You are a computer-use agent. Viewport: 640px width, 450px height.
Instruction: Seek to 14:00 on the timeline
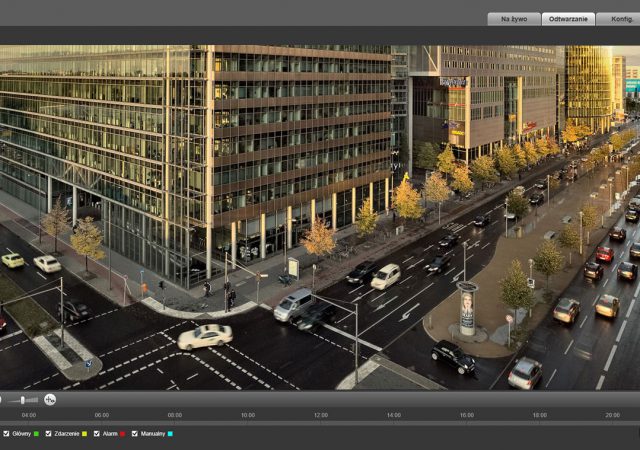coord(394,415)
